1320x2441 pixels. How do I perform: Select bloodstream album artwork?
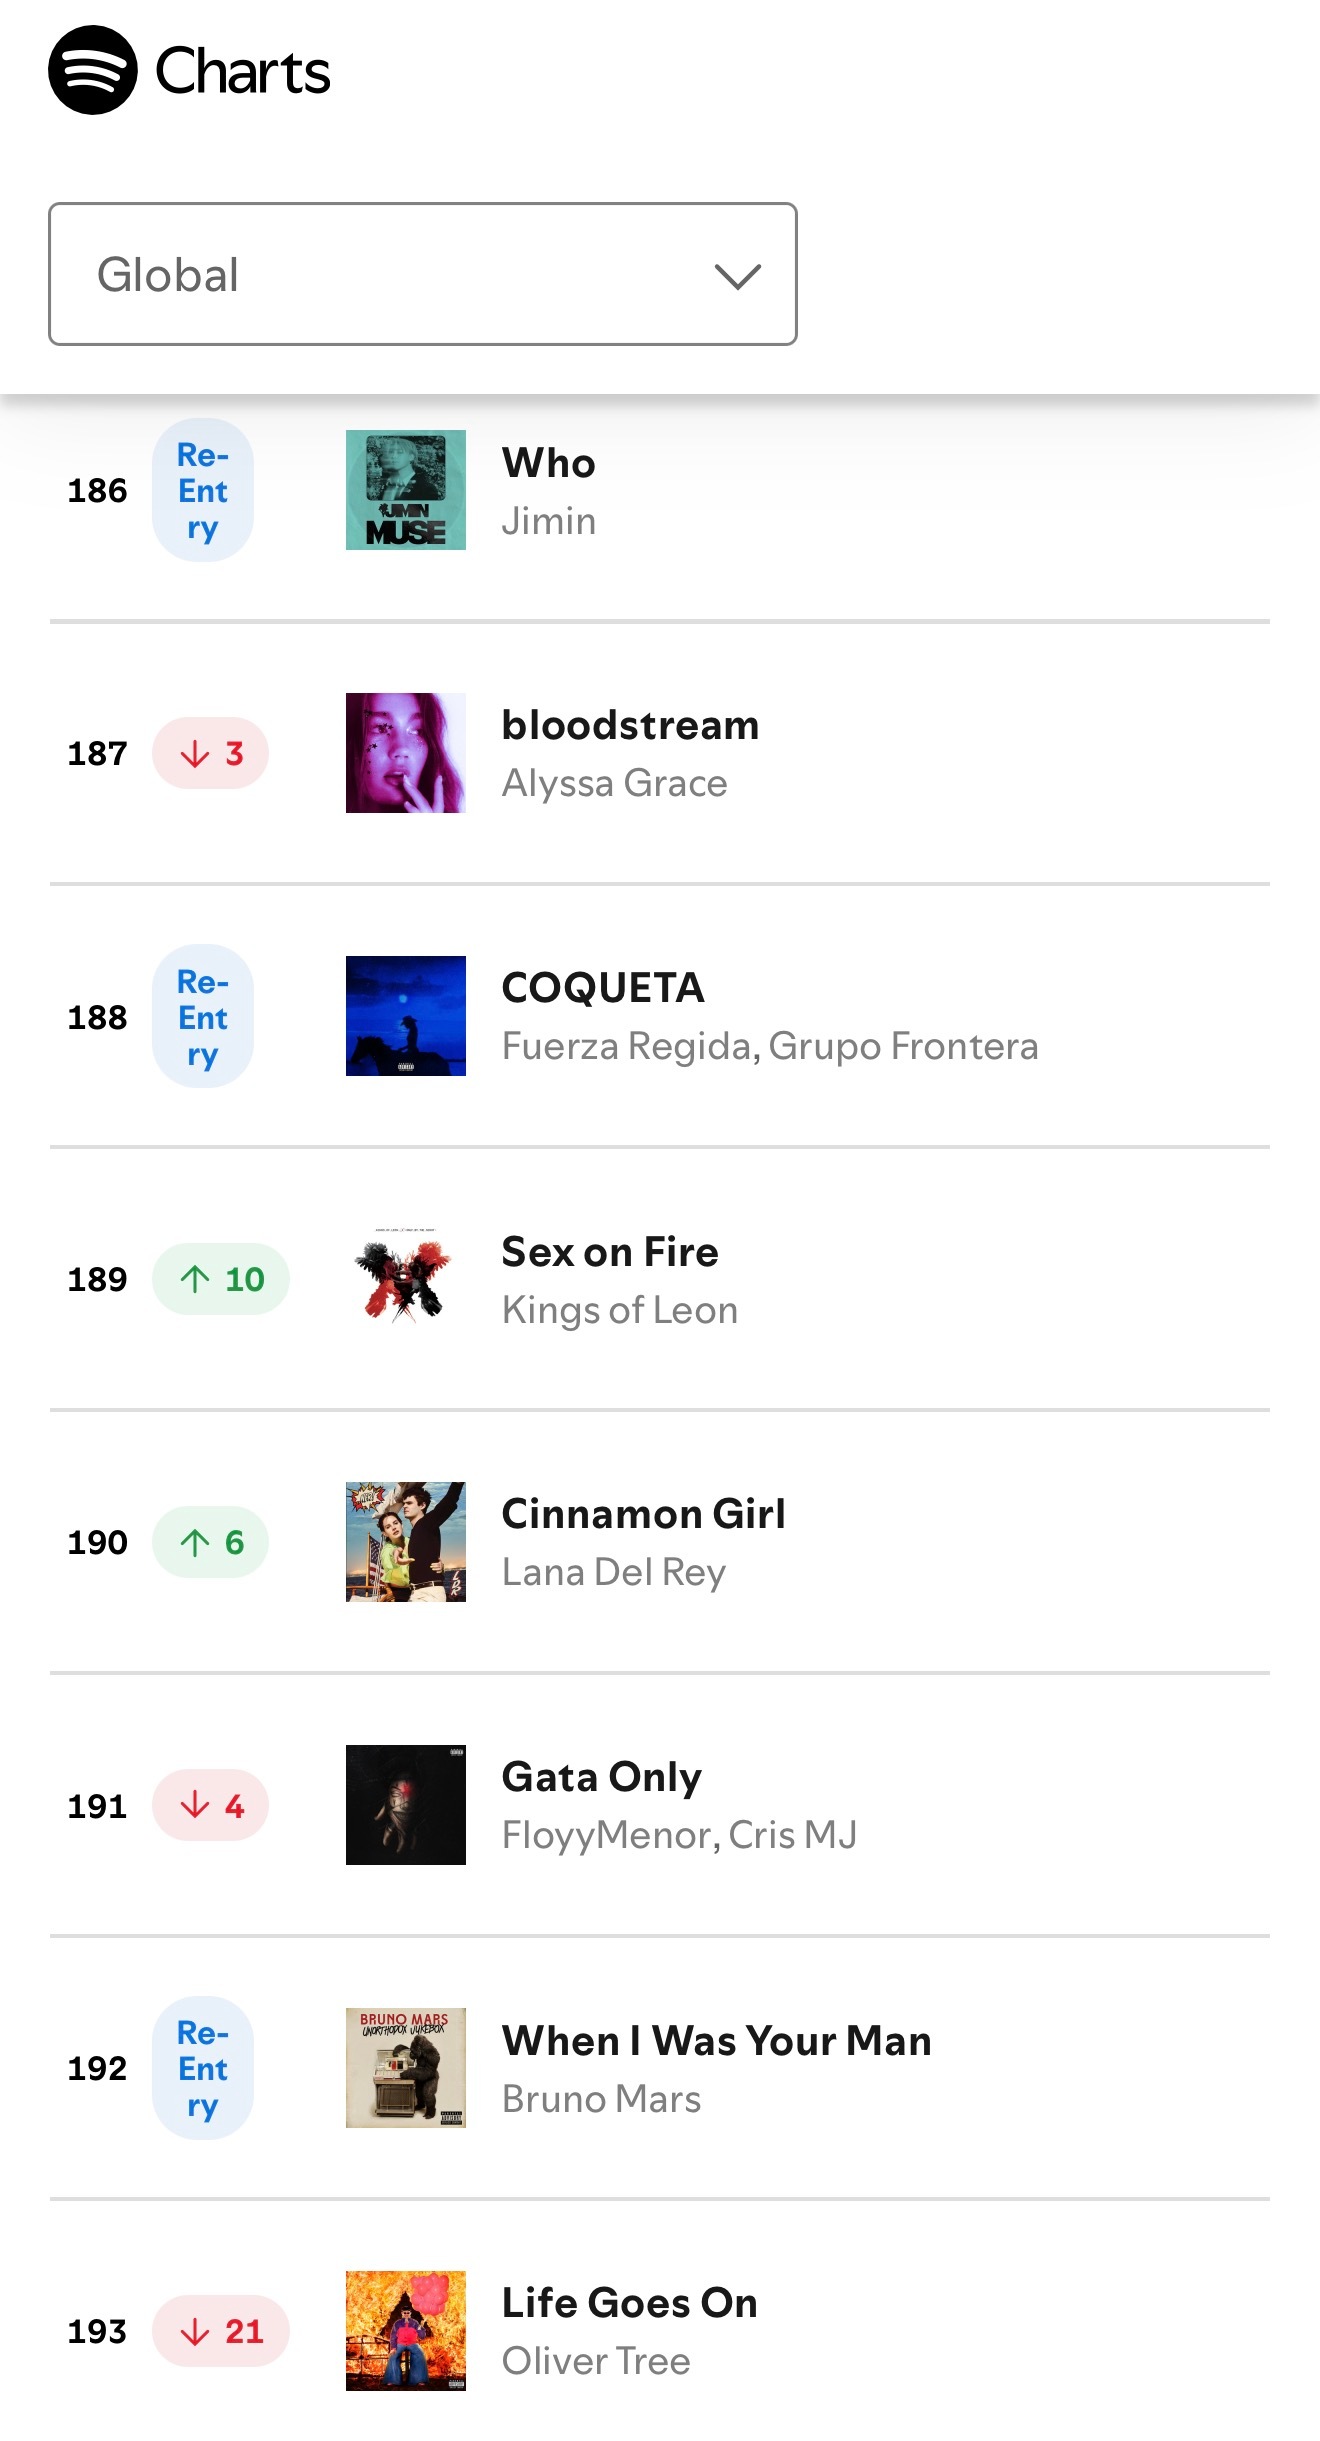coord(406,753)
